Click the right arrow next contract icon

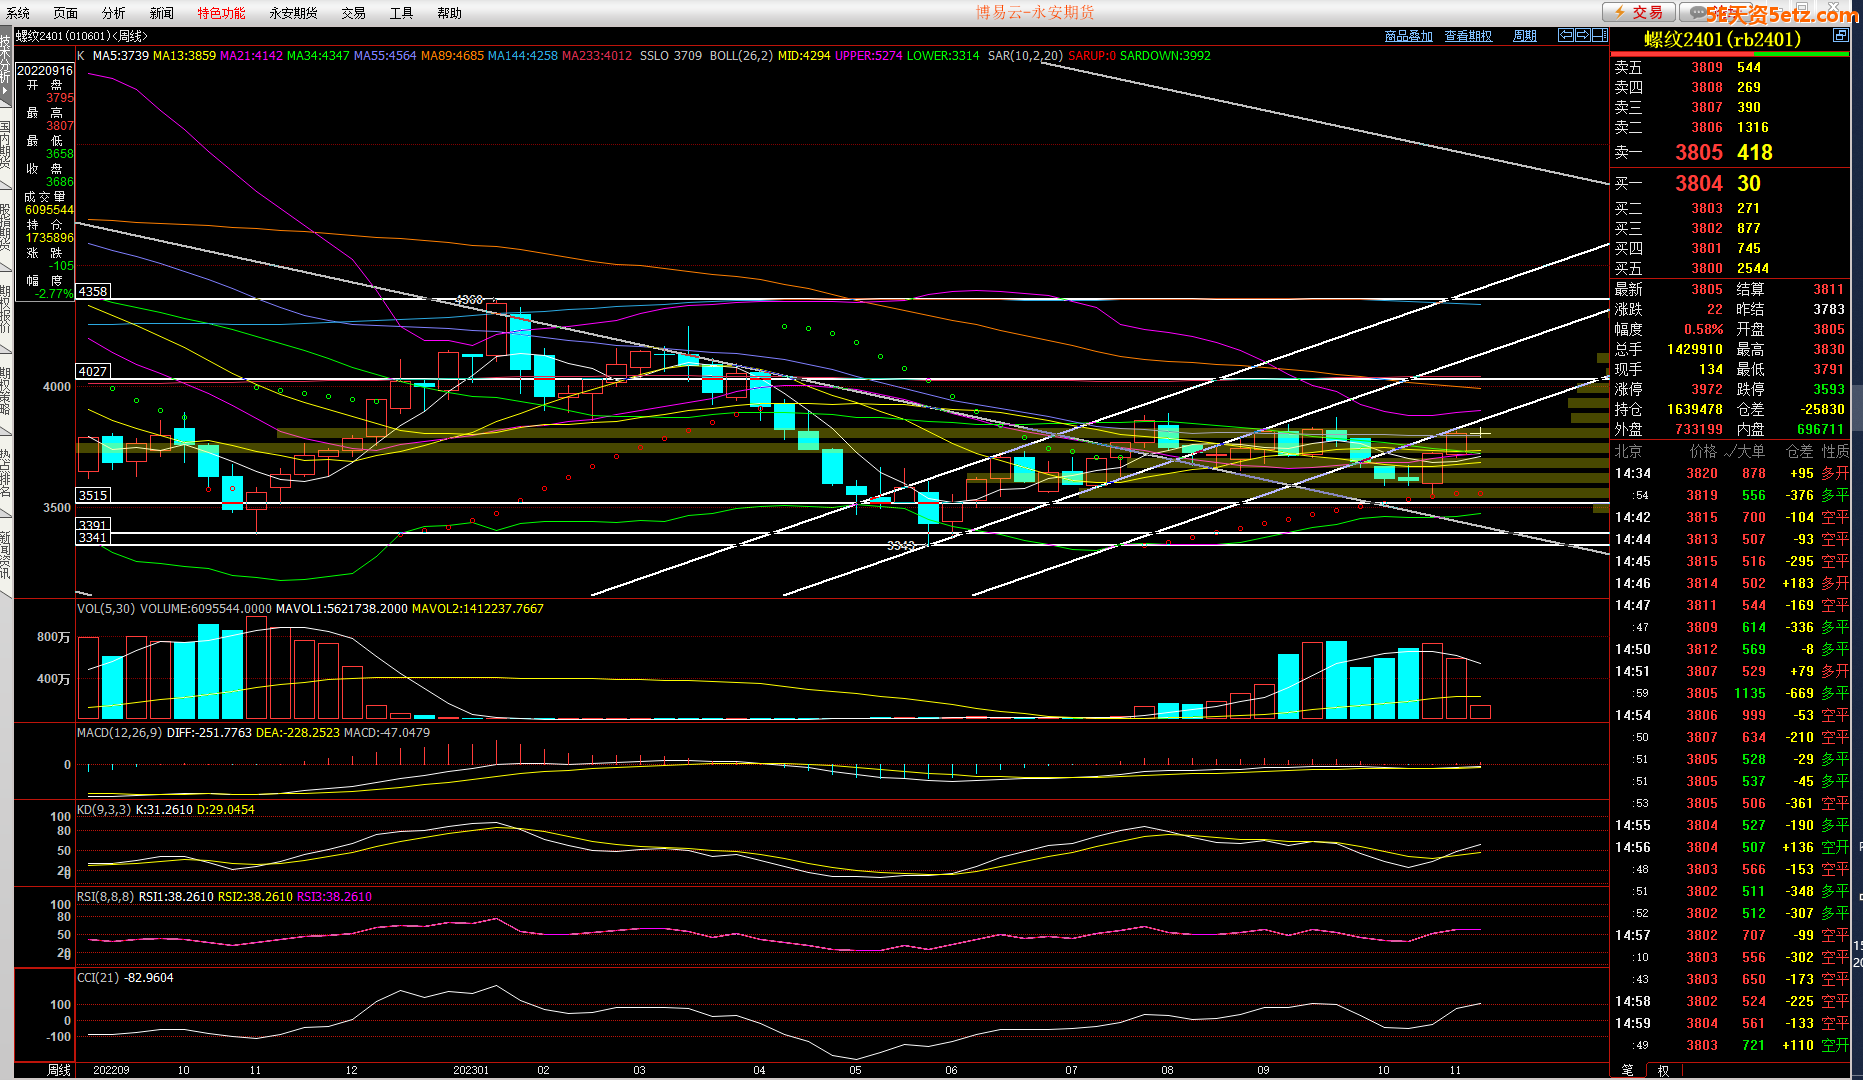(1582, 35)
